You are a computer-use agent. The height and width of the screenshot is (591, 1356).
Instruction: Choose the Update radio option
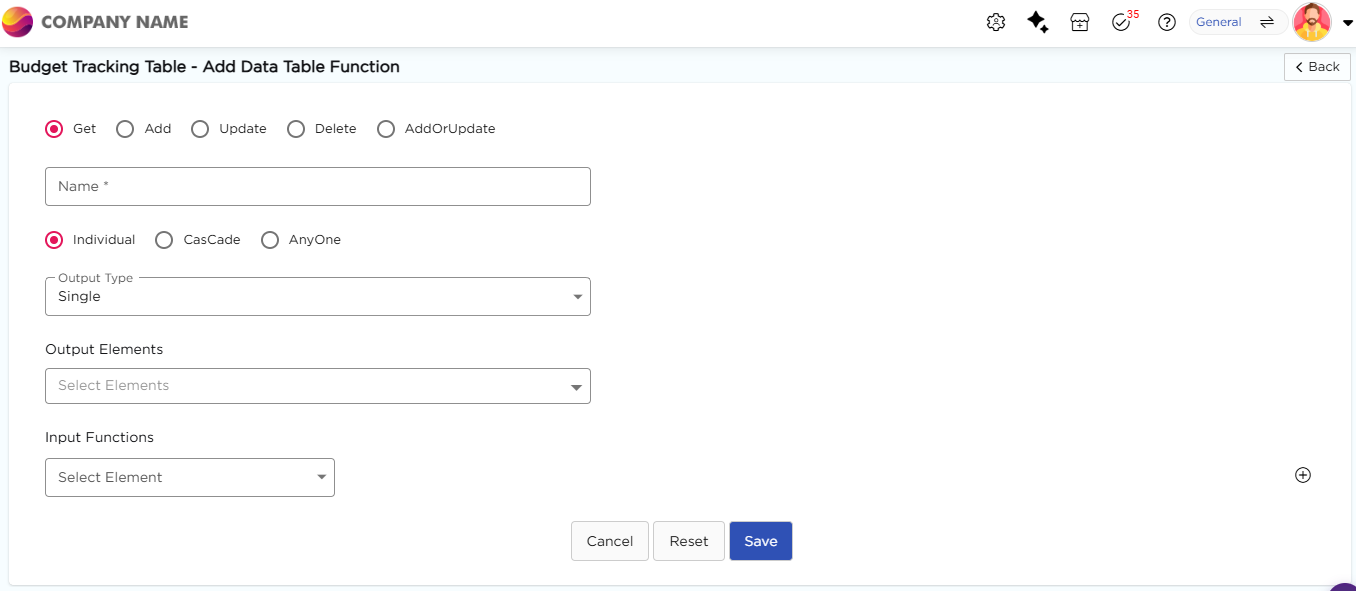(200, 129)
